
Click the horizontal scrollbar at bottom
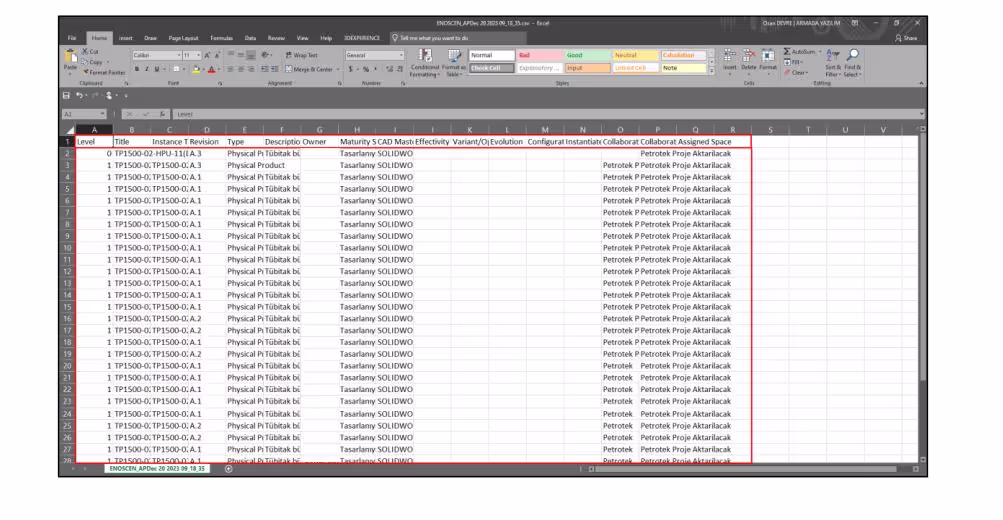pos(745,469)
